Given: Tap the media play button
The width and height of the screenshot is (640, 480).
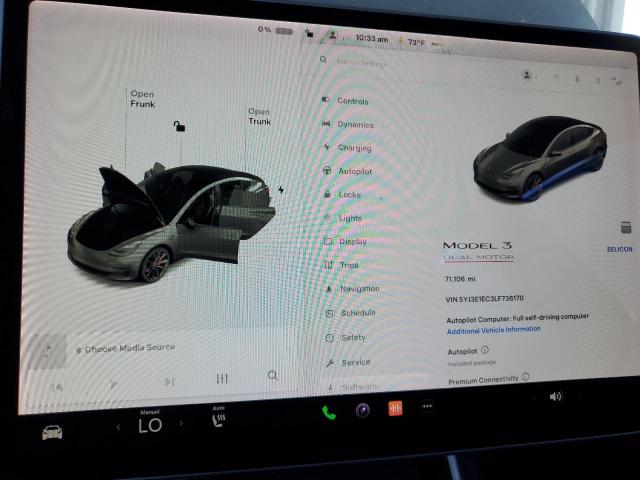Looking at the screenshot, I should pos(113,384).
